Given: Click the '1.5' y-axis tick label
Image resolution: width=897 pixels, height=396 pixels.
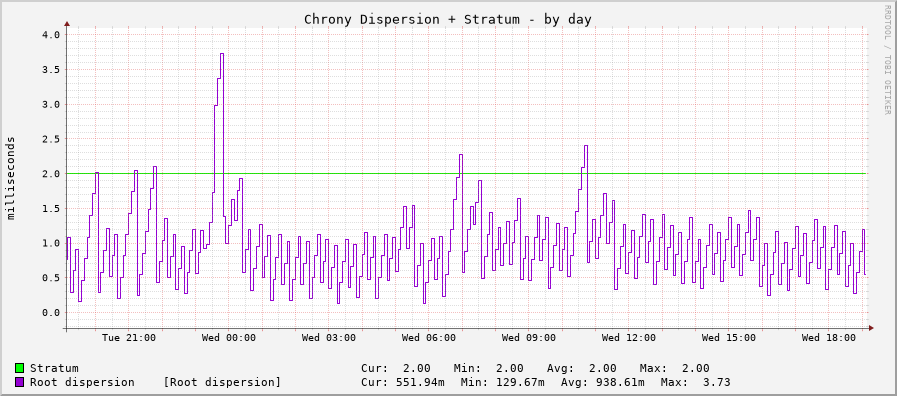Looking at the screenshot, I should 51,208.
